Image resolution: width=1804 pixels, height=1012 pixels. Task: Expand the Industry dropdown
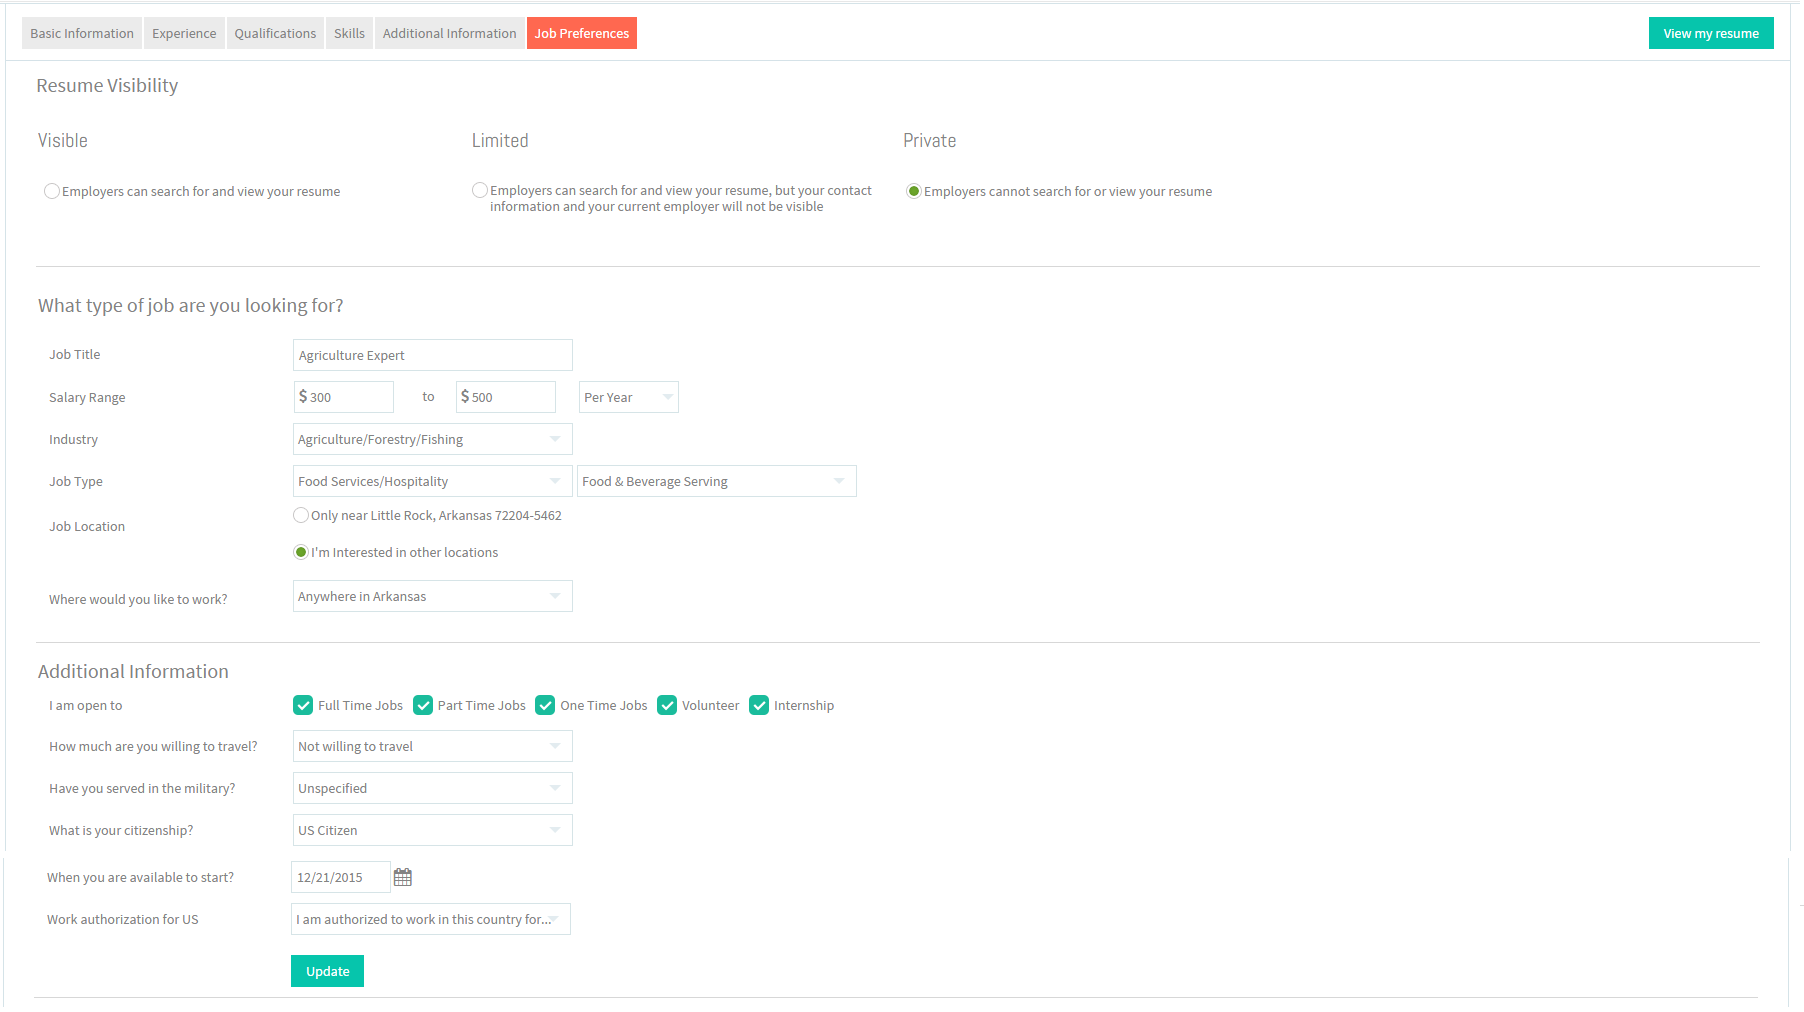point(433,439)
